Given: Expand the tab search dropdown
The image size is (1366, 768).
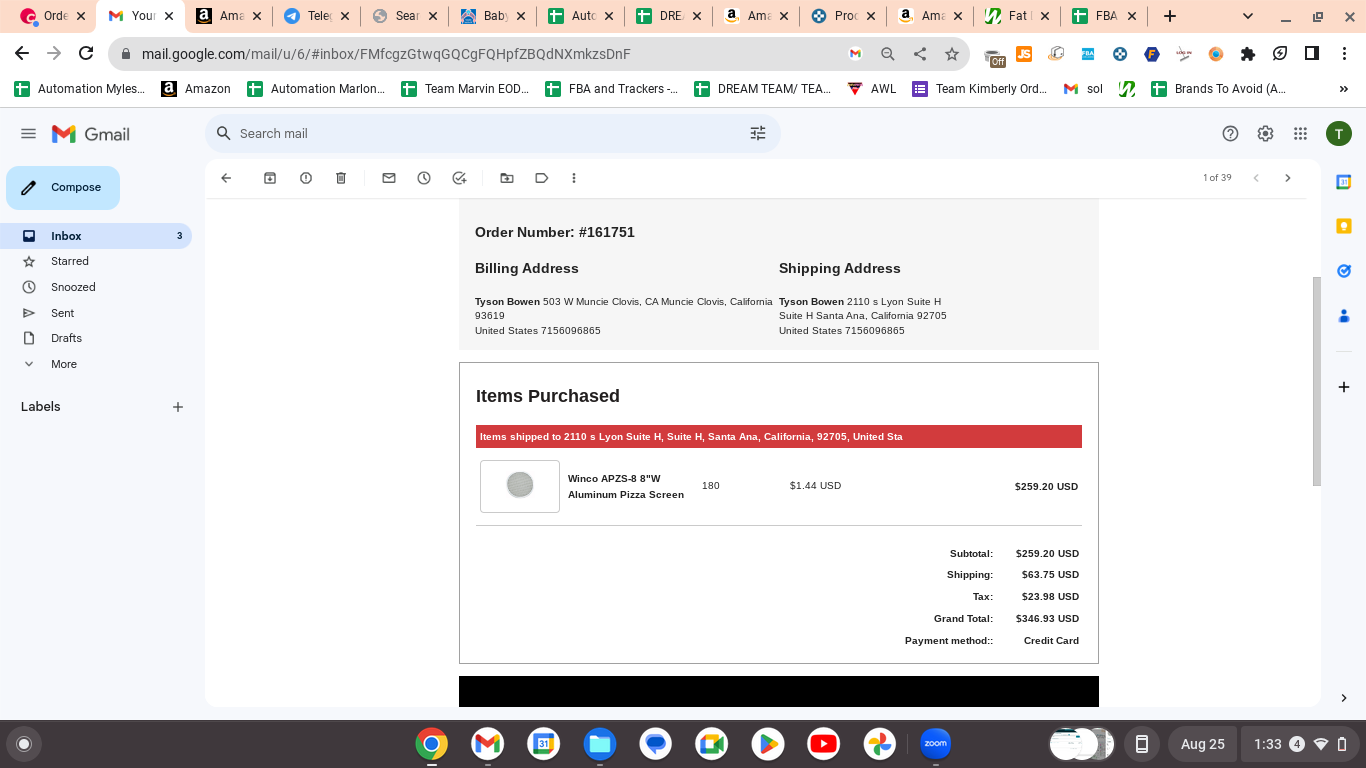Looking at the screenshot, I should [x=1248, y=16].
